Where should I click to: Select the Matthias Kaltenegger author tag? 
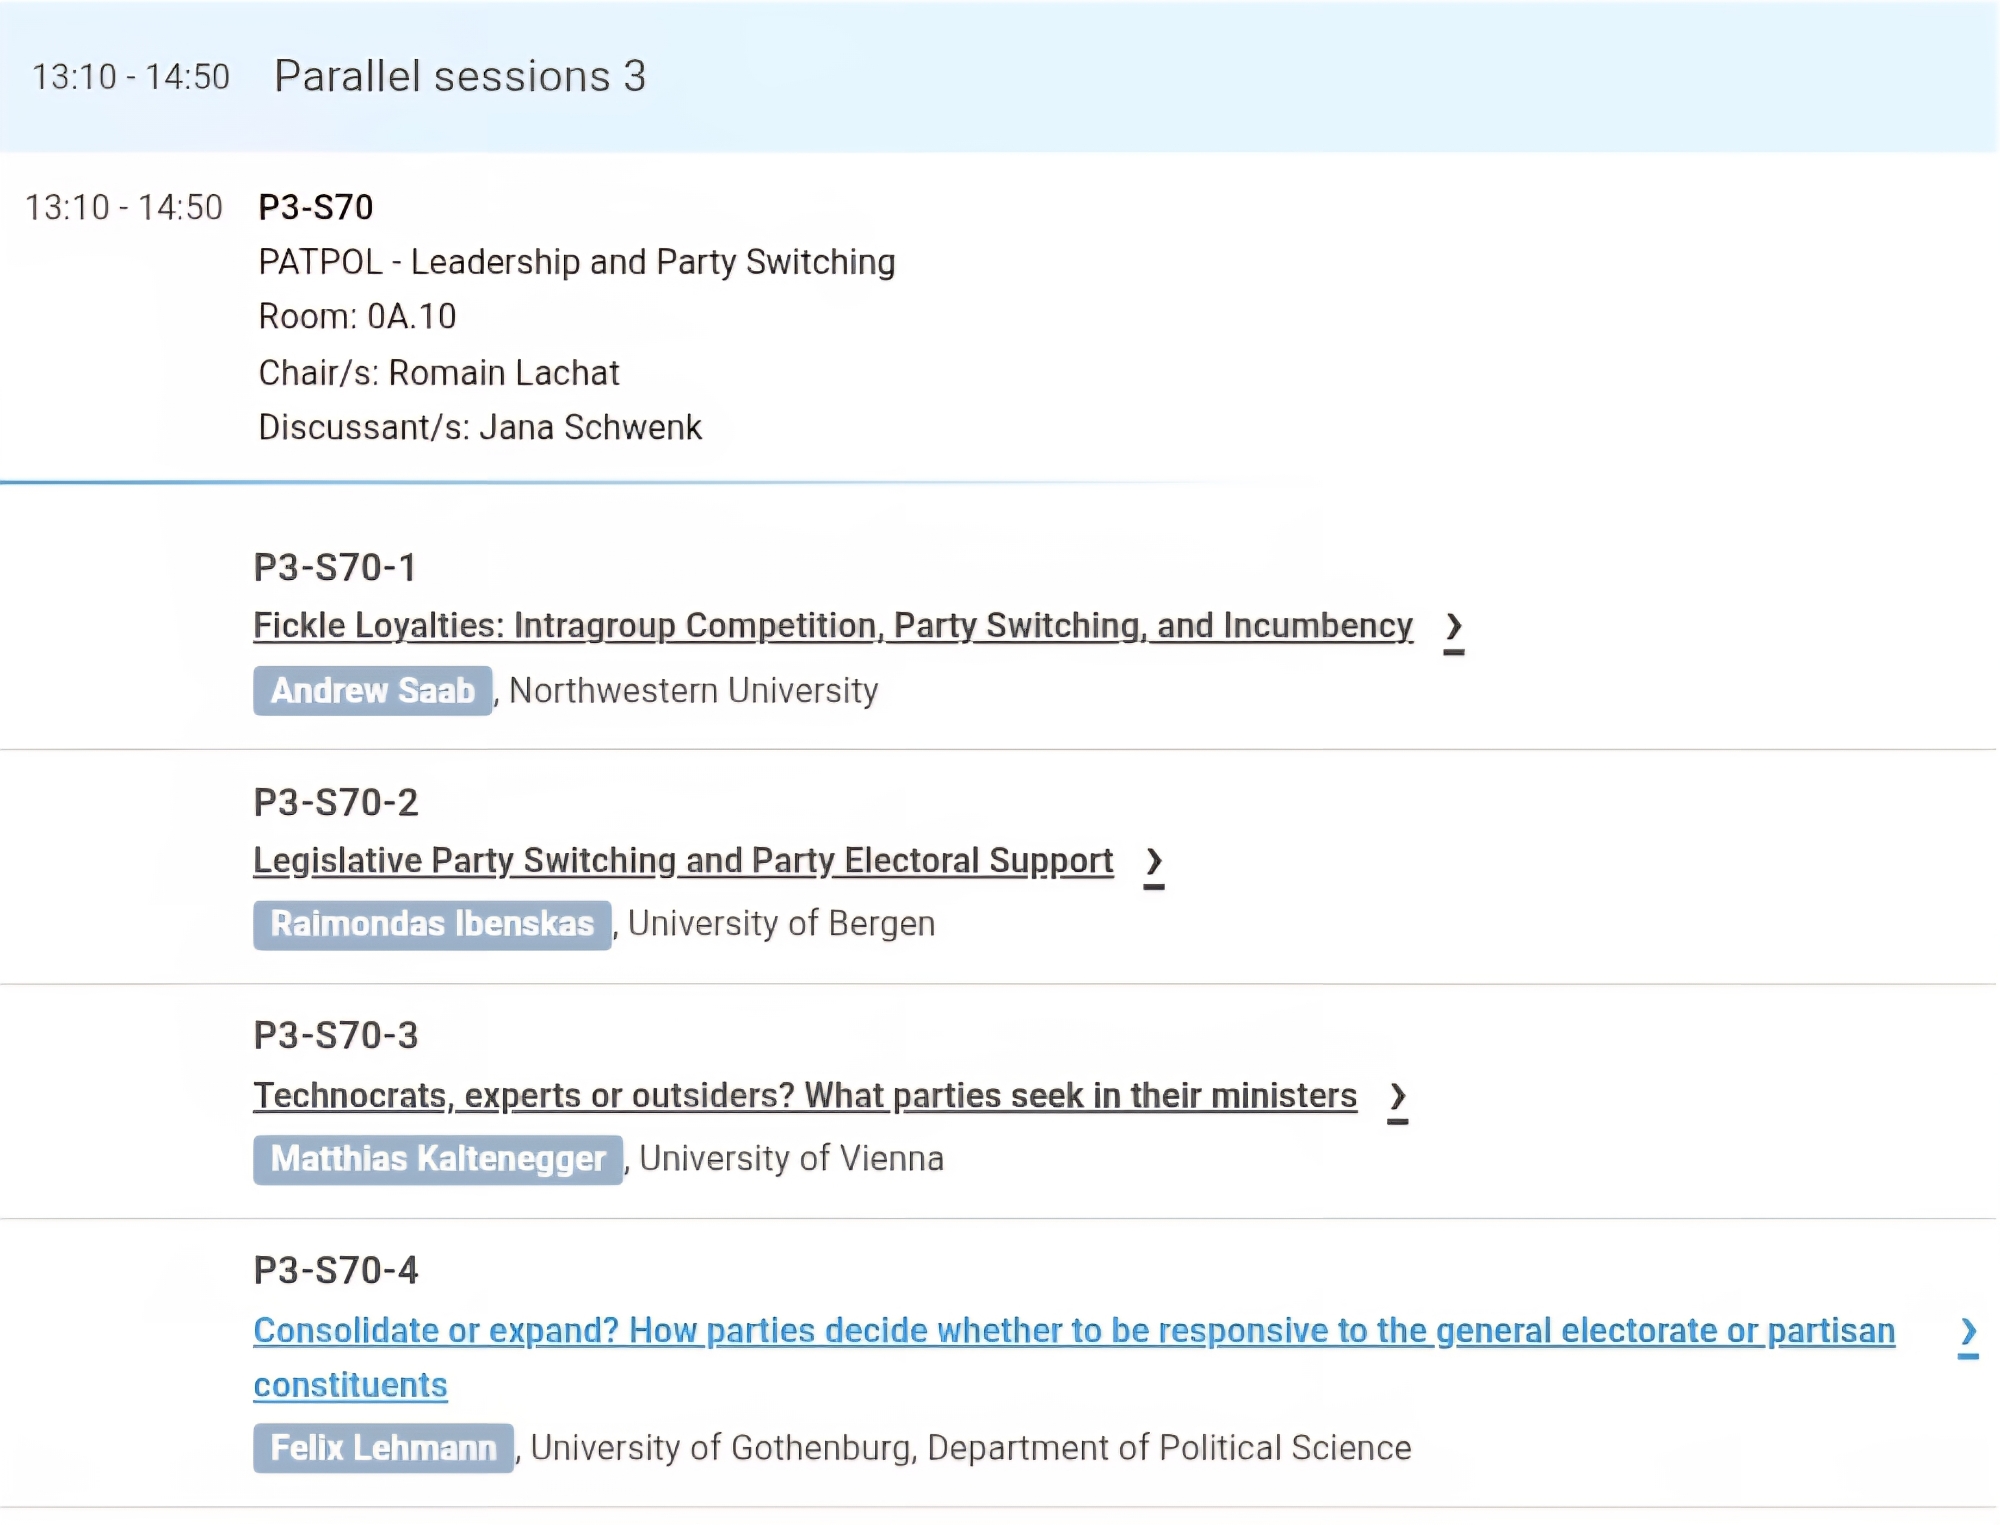(438, 1159)
